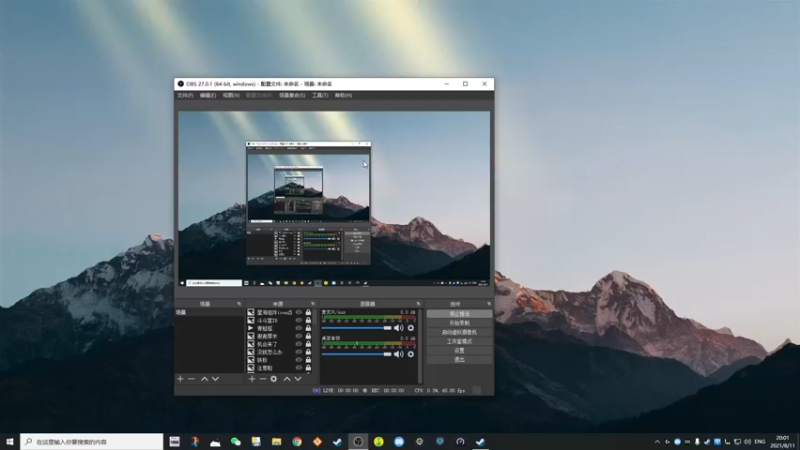Screen dimensions: 800x450
Task: Enable 工作室模式 studio mode
Action: 459,341
